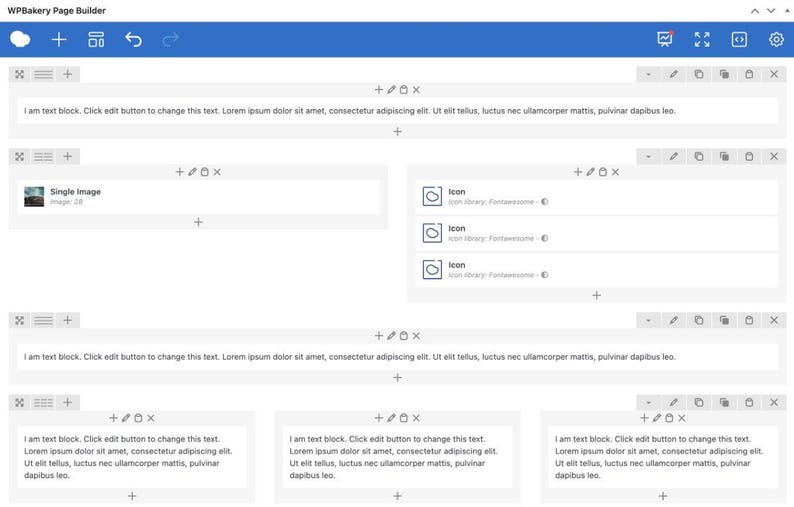
Task: Change layout of the third row
Action: [x=43, y=321]
